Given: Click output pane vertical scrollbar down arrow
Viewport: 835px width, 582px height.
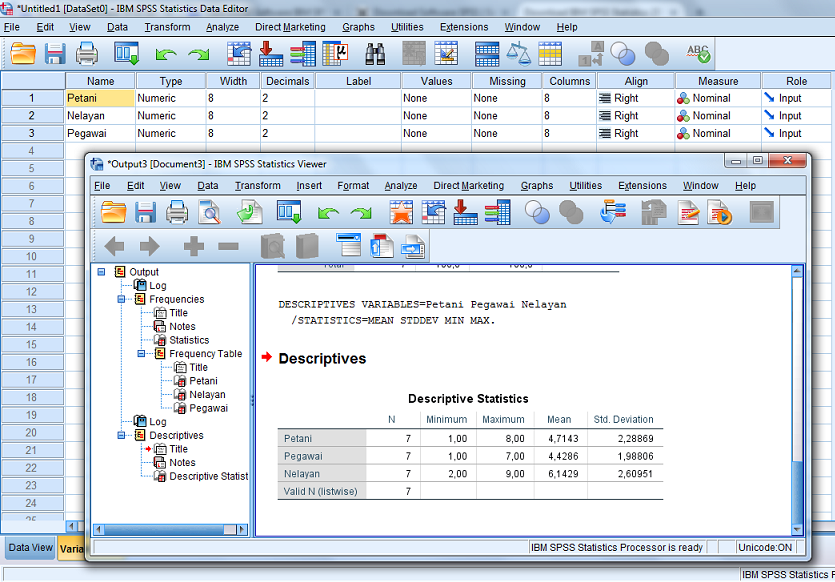Looking at the screenshot, I should pos(797,529).
